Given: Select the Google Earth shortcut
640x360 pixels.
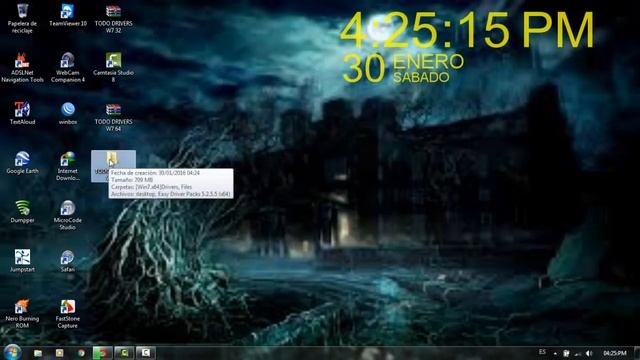Looking at the screenshot, I should coord(22,163).
